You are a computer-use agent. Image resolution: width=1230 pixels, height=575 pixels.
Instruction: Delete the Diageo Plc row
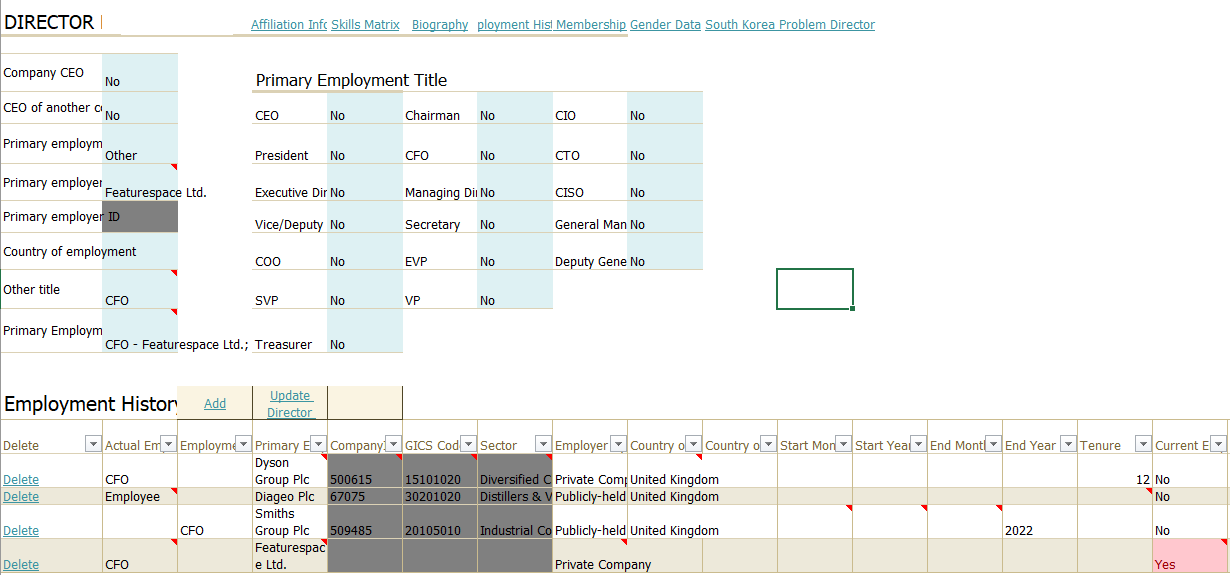21,497
